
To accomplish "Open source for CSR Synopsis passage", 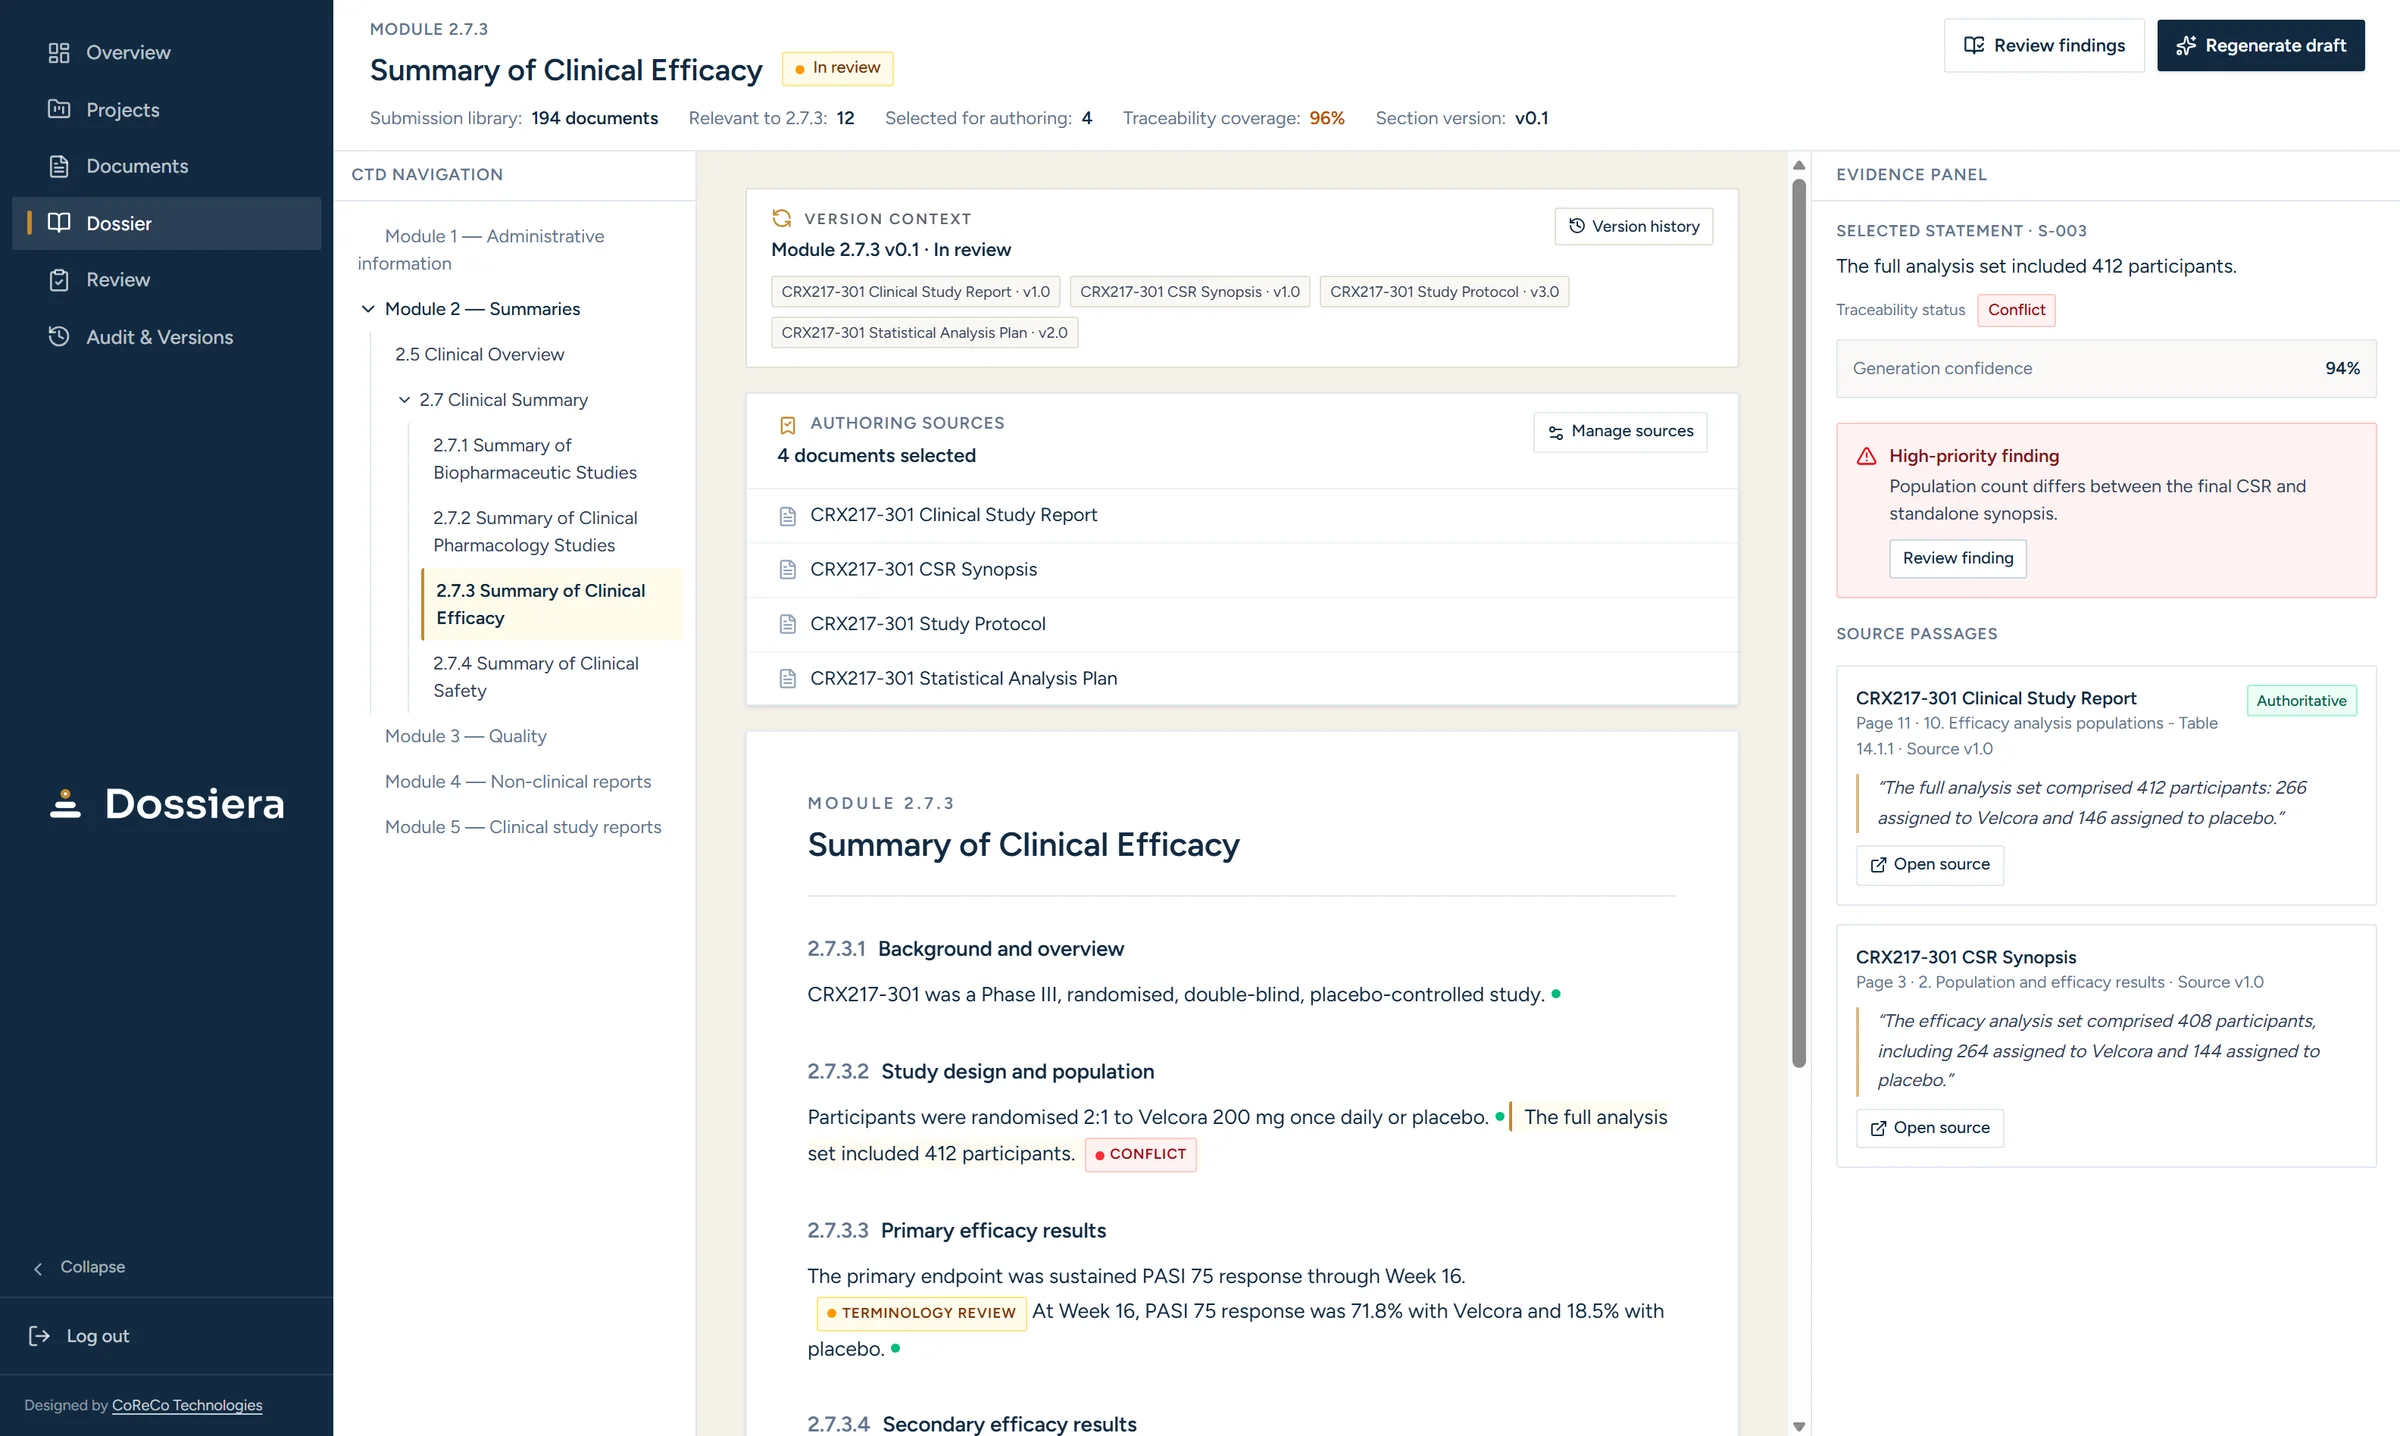I will coord(1930,1128).
